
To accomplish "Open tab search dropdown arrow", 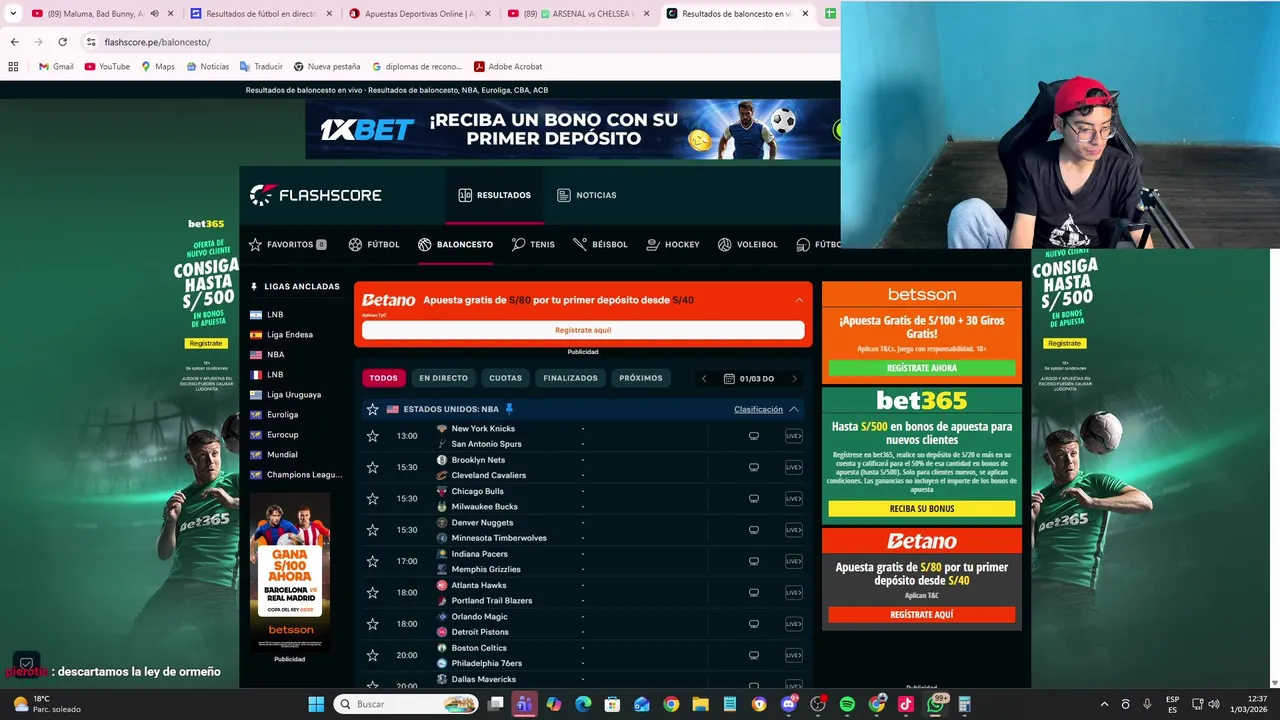I will click(x=13, y=14).
